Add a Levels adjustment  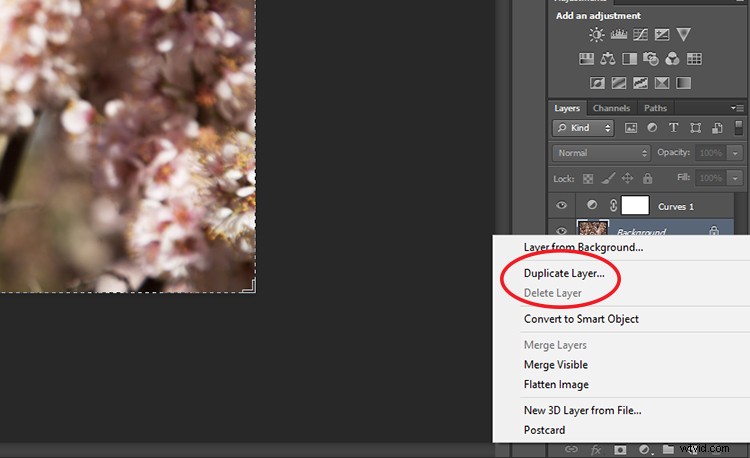618,34
